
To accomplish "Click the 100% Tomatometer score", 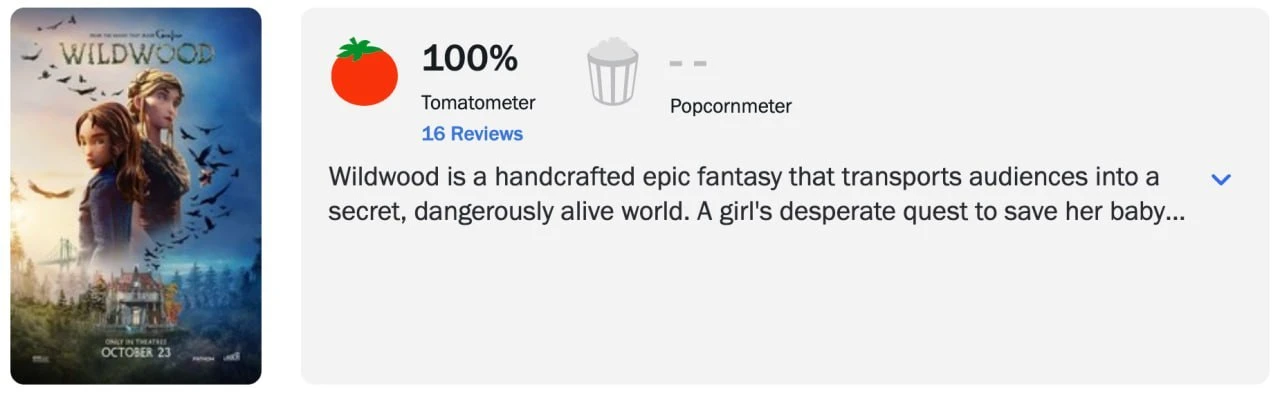I will tap(470, 58).
